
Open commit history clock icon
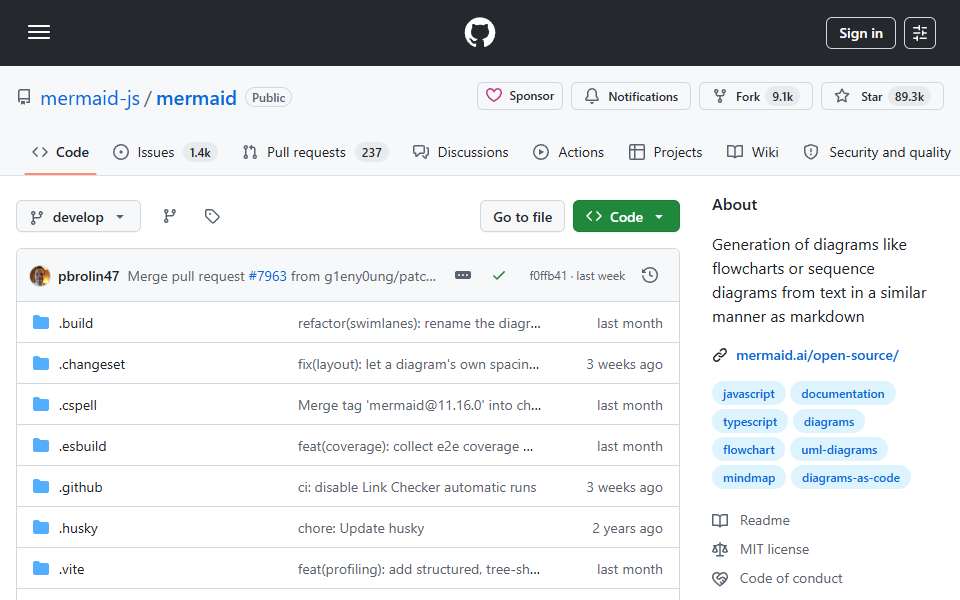tap(650, 276)
